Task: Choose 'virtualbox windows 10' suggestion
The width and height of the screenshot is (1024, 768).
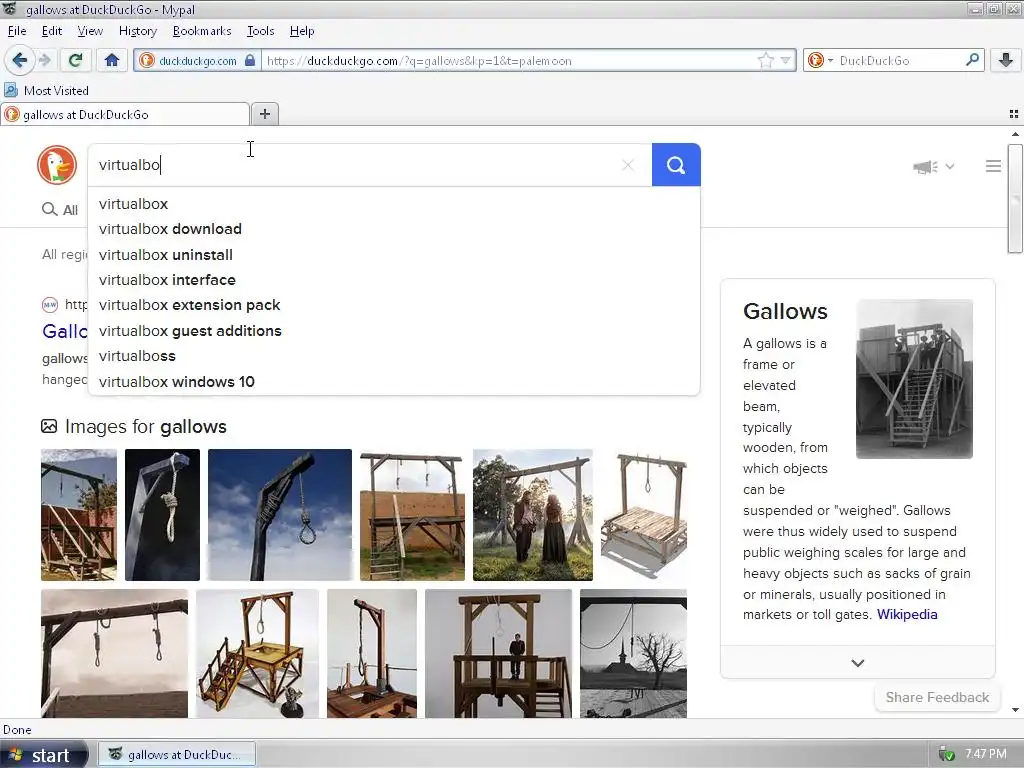Action: [394, 381]
